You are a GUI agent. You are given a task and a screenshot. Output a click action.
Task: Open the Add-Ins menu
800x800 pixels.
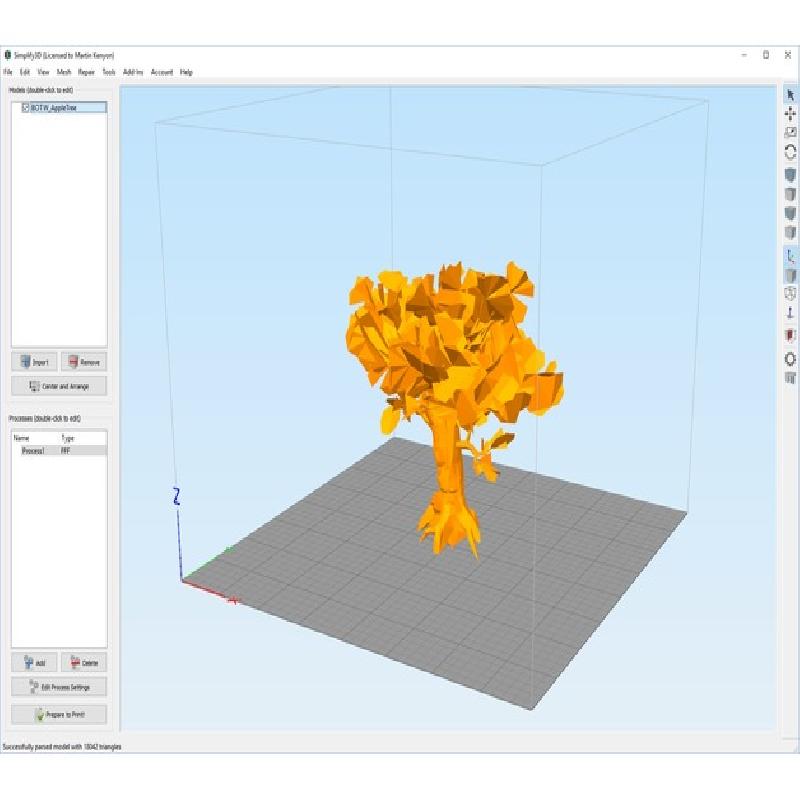133,72
